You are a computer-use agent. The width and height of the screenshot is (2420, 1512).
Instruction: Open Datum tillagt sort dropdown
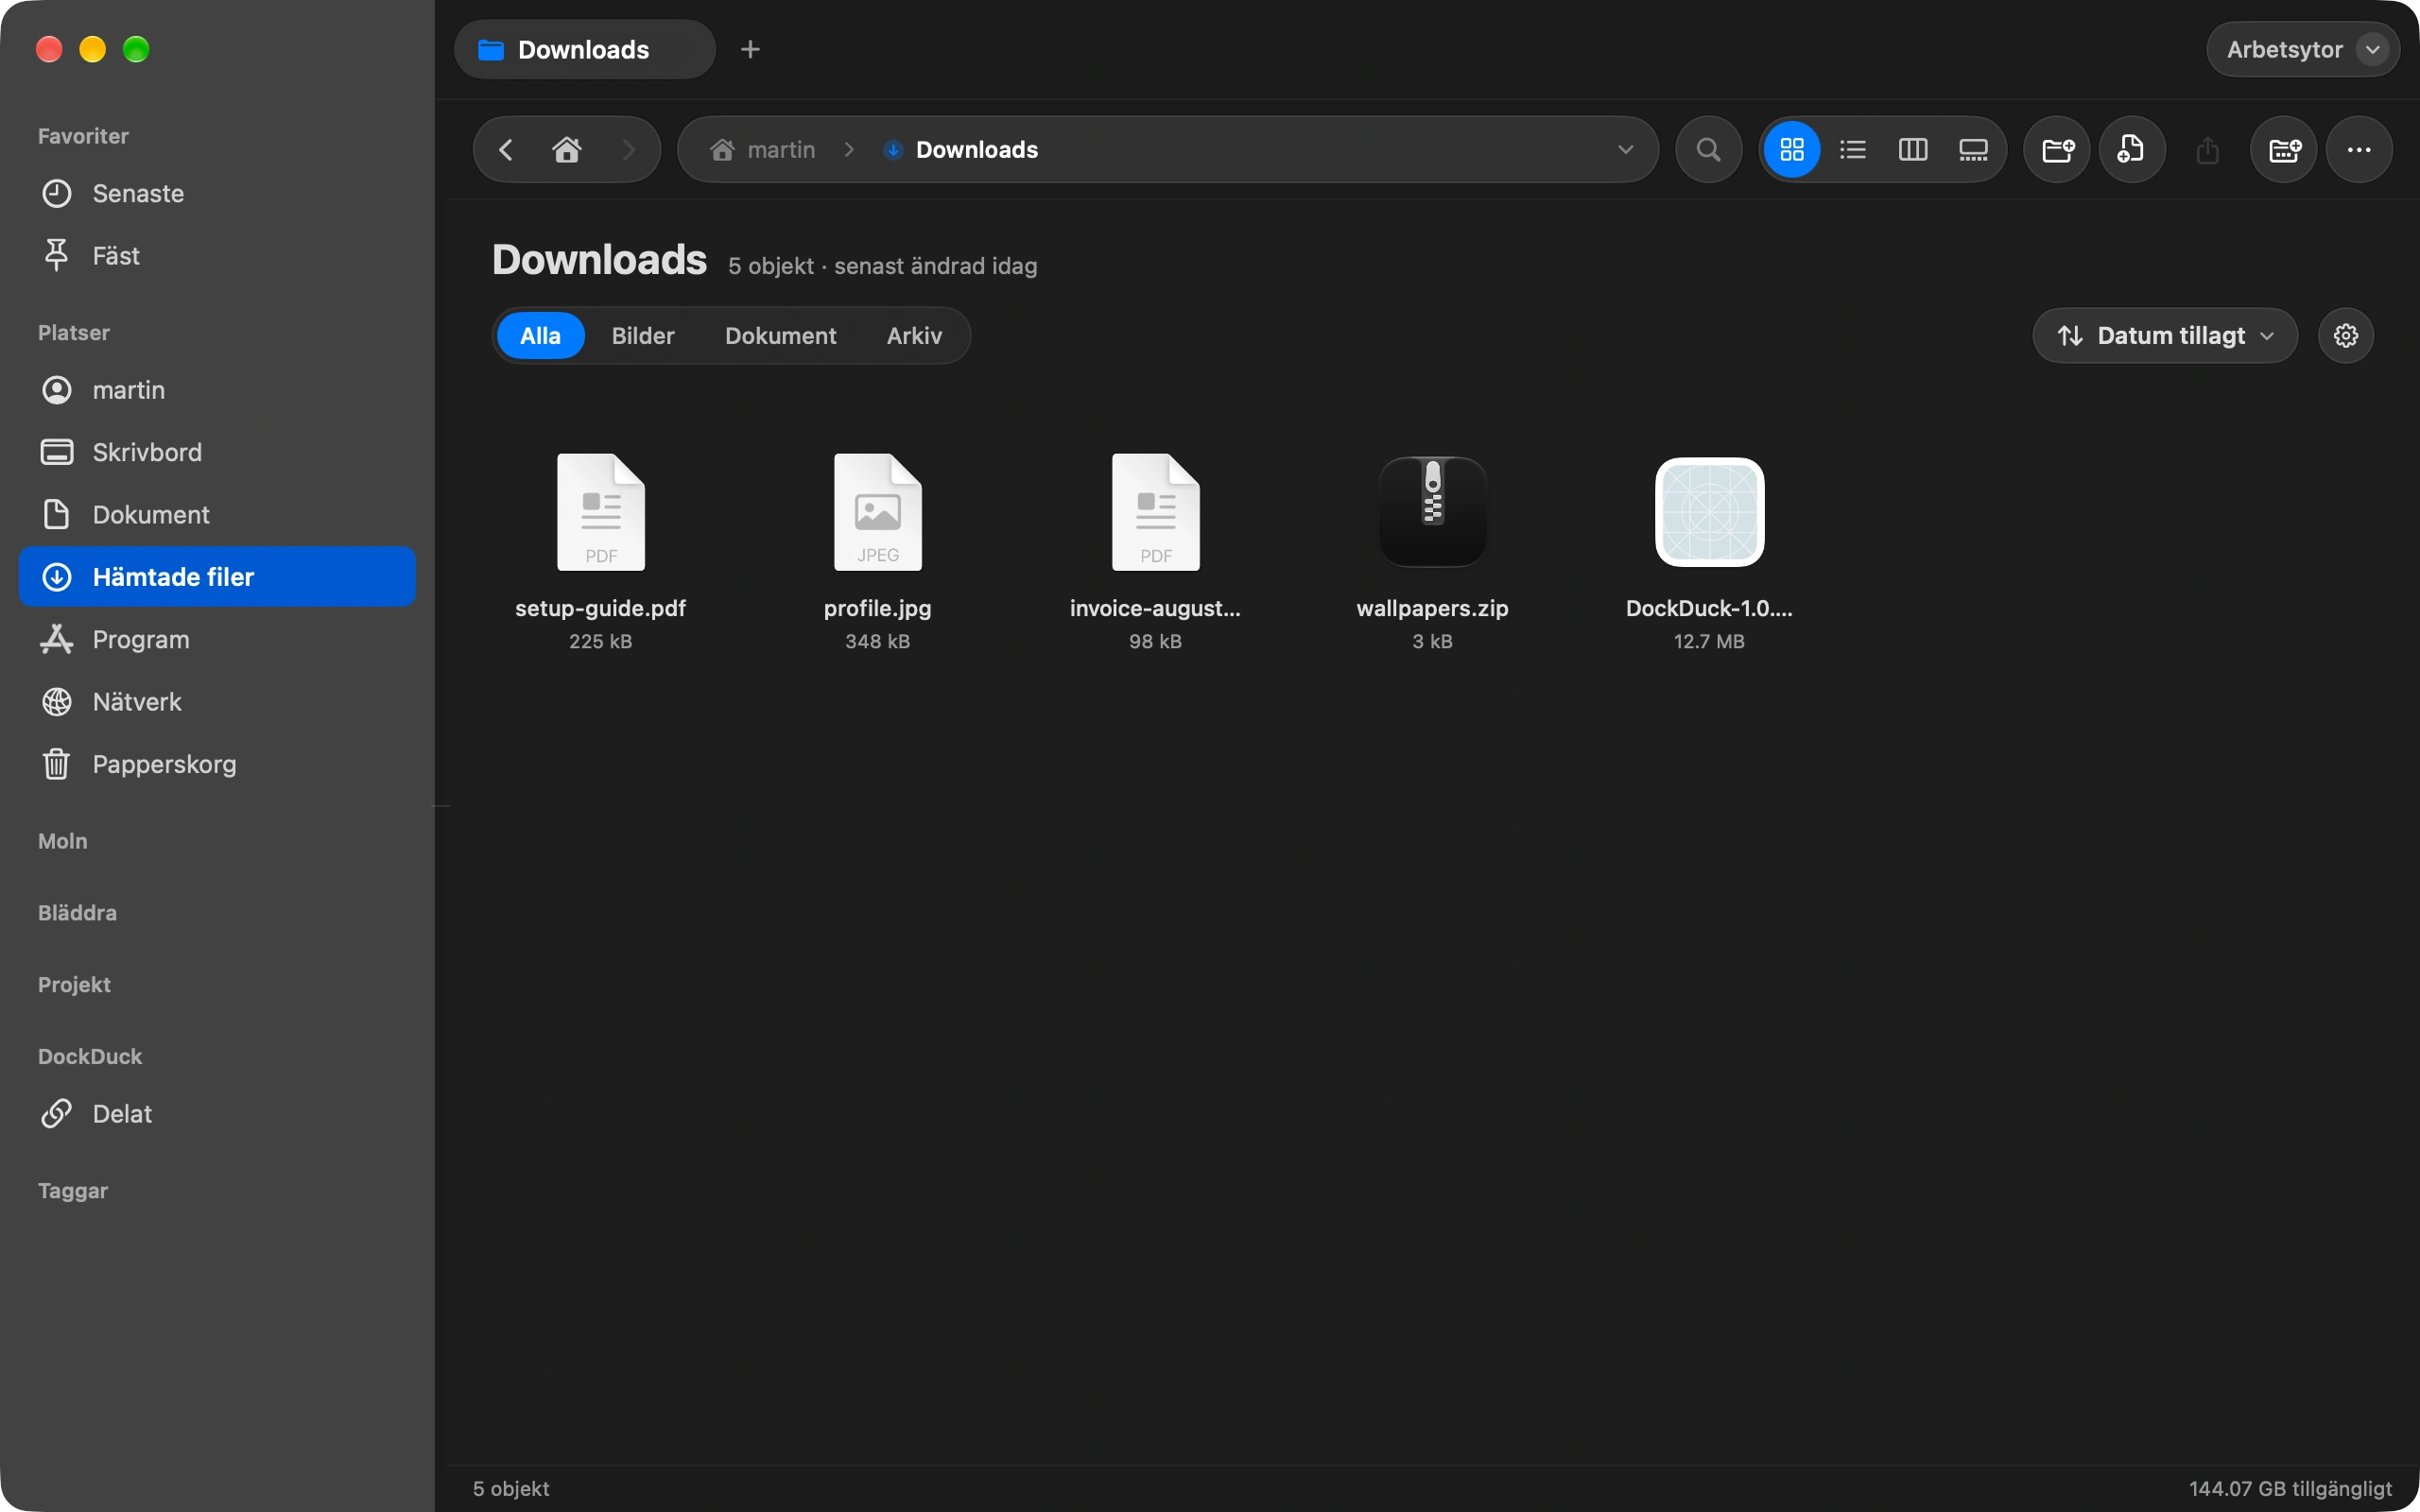point(2165,336)
